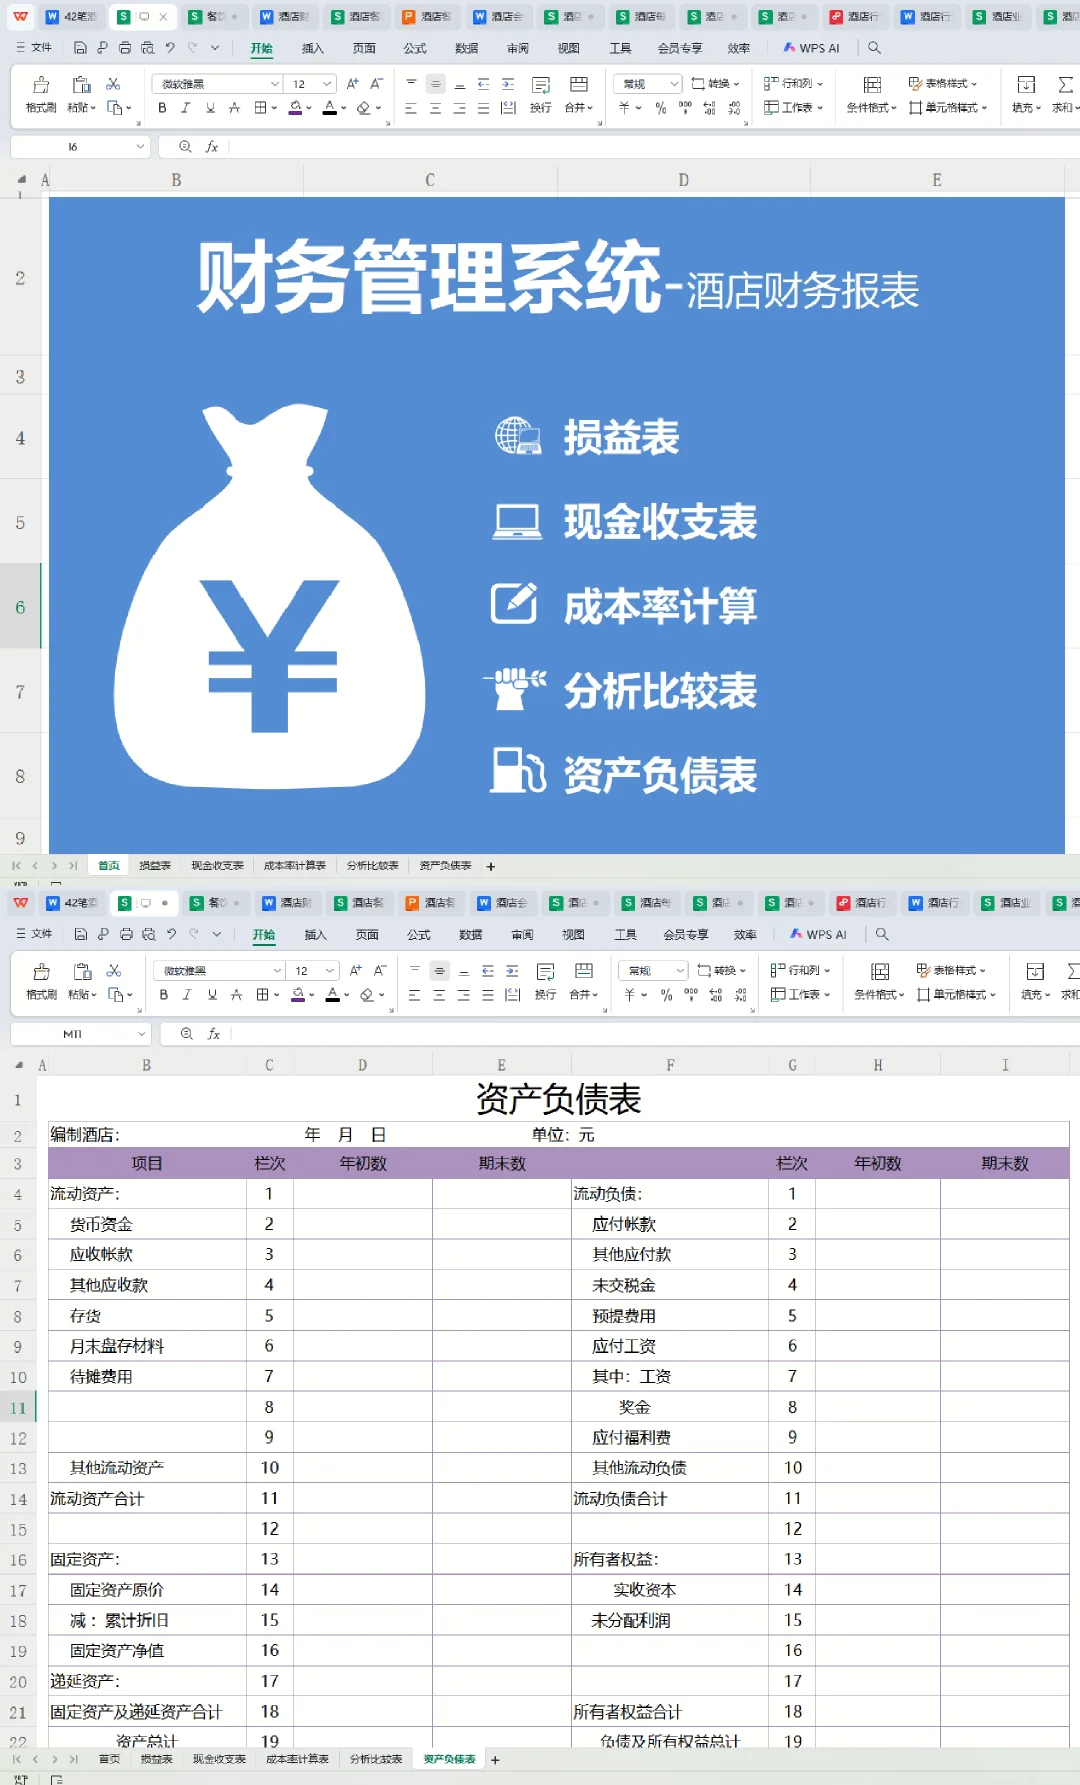This screenshot has width=1080, height=1785.
Task: Click the decrease font size (A-) icon in the lower window
Action: pos(380,971)
